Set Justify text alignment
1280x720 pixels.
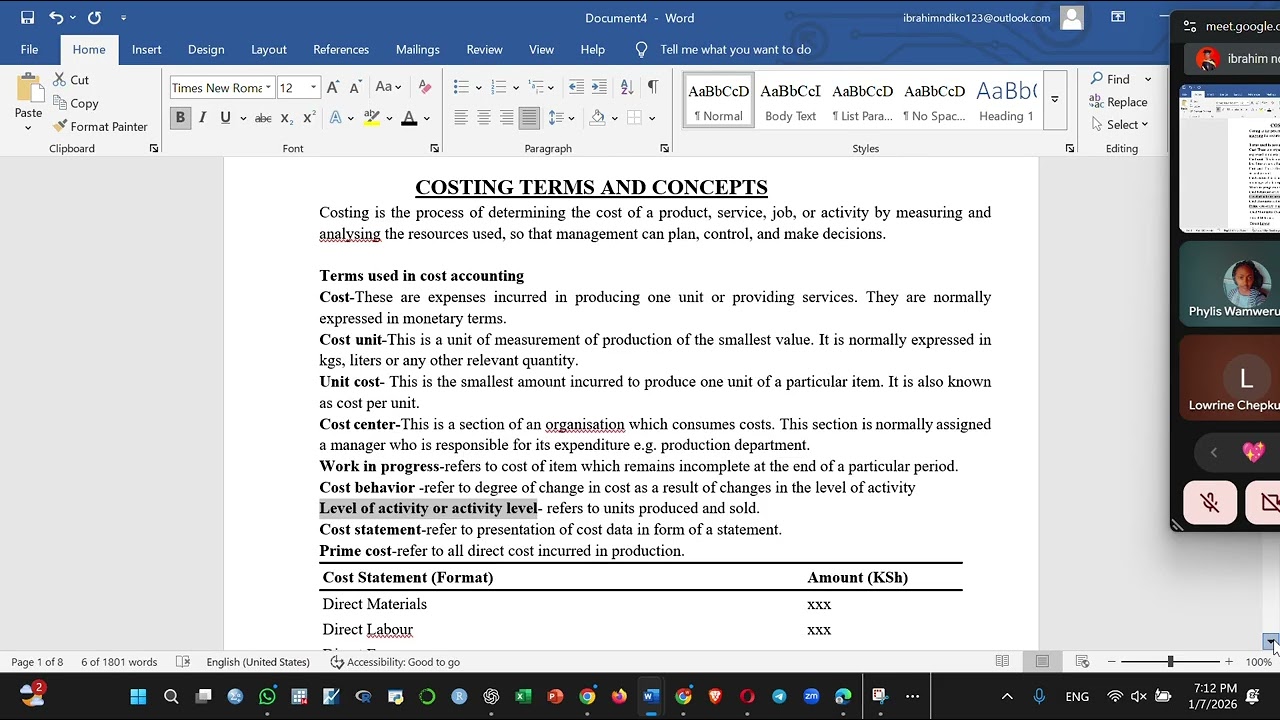[529, 118]
